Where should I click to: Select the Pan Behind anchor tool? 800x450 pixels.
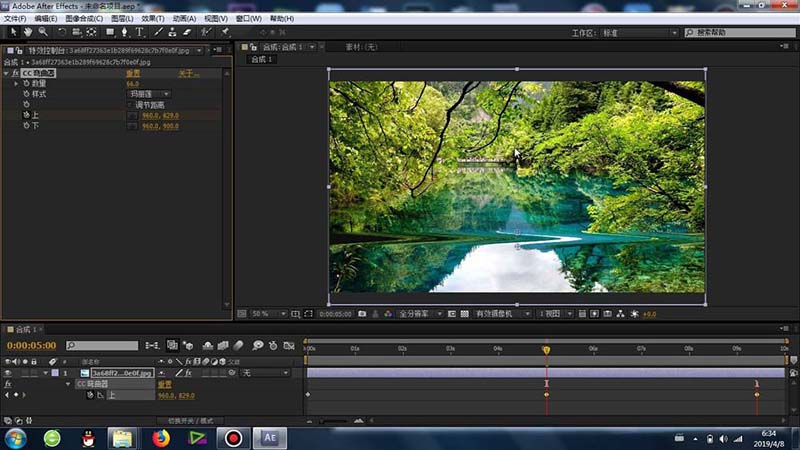tap(91, 32)
